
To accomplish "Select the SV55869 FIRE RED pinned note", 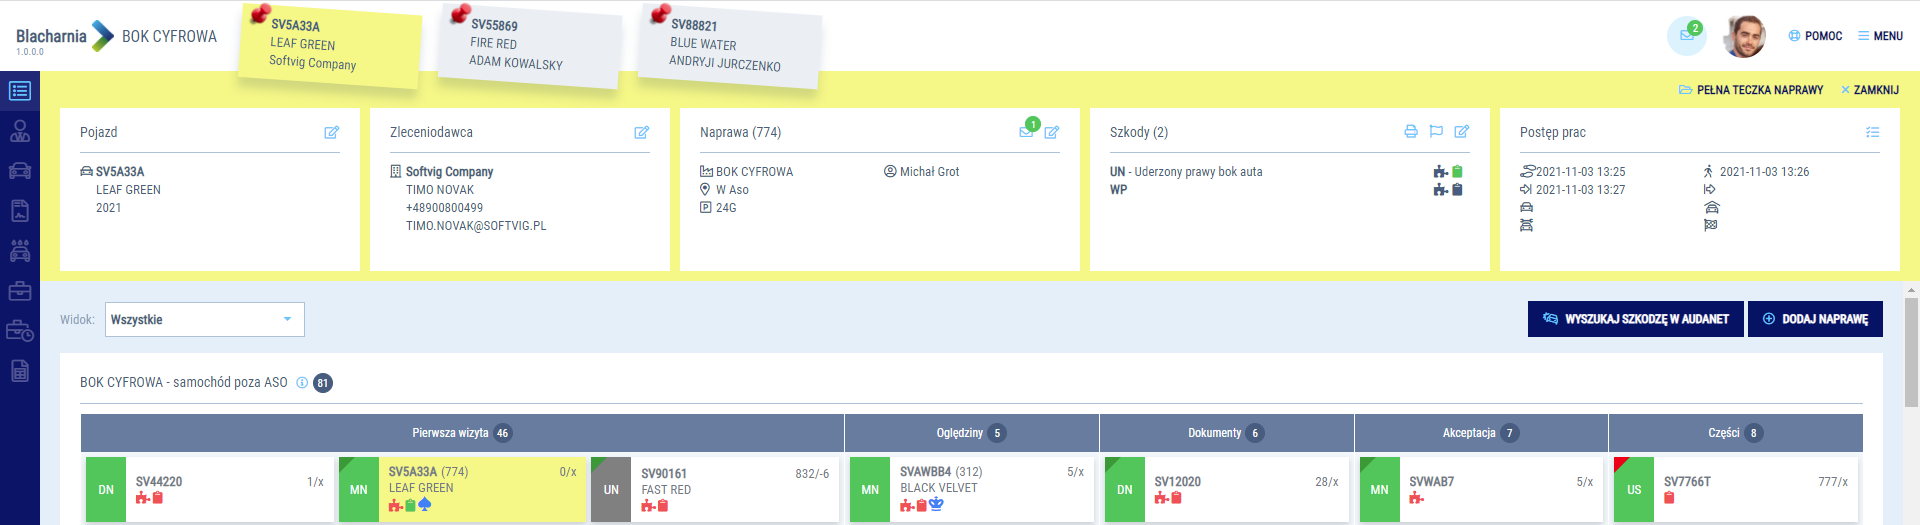I will coord(528,45).
